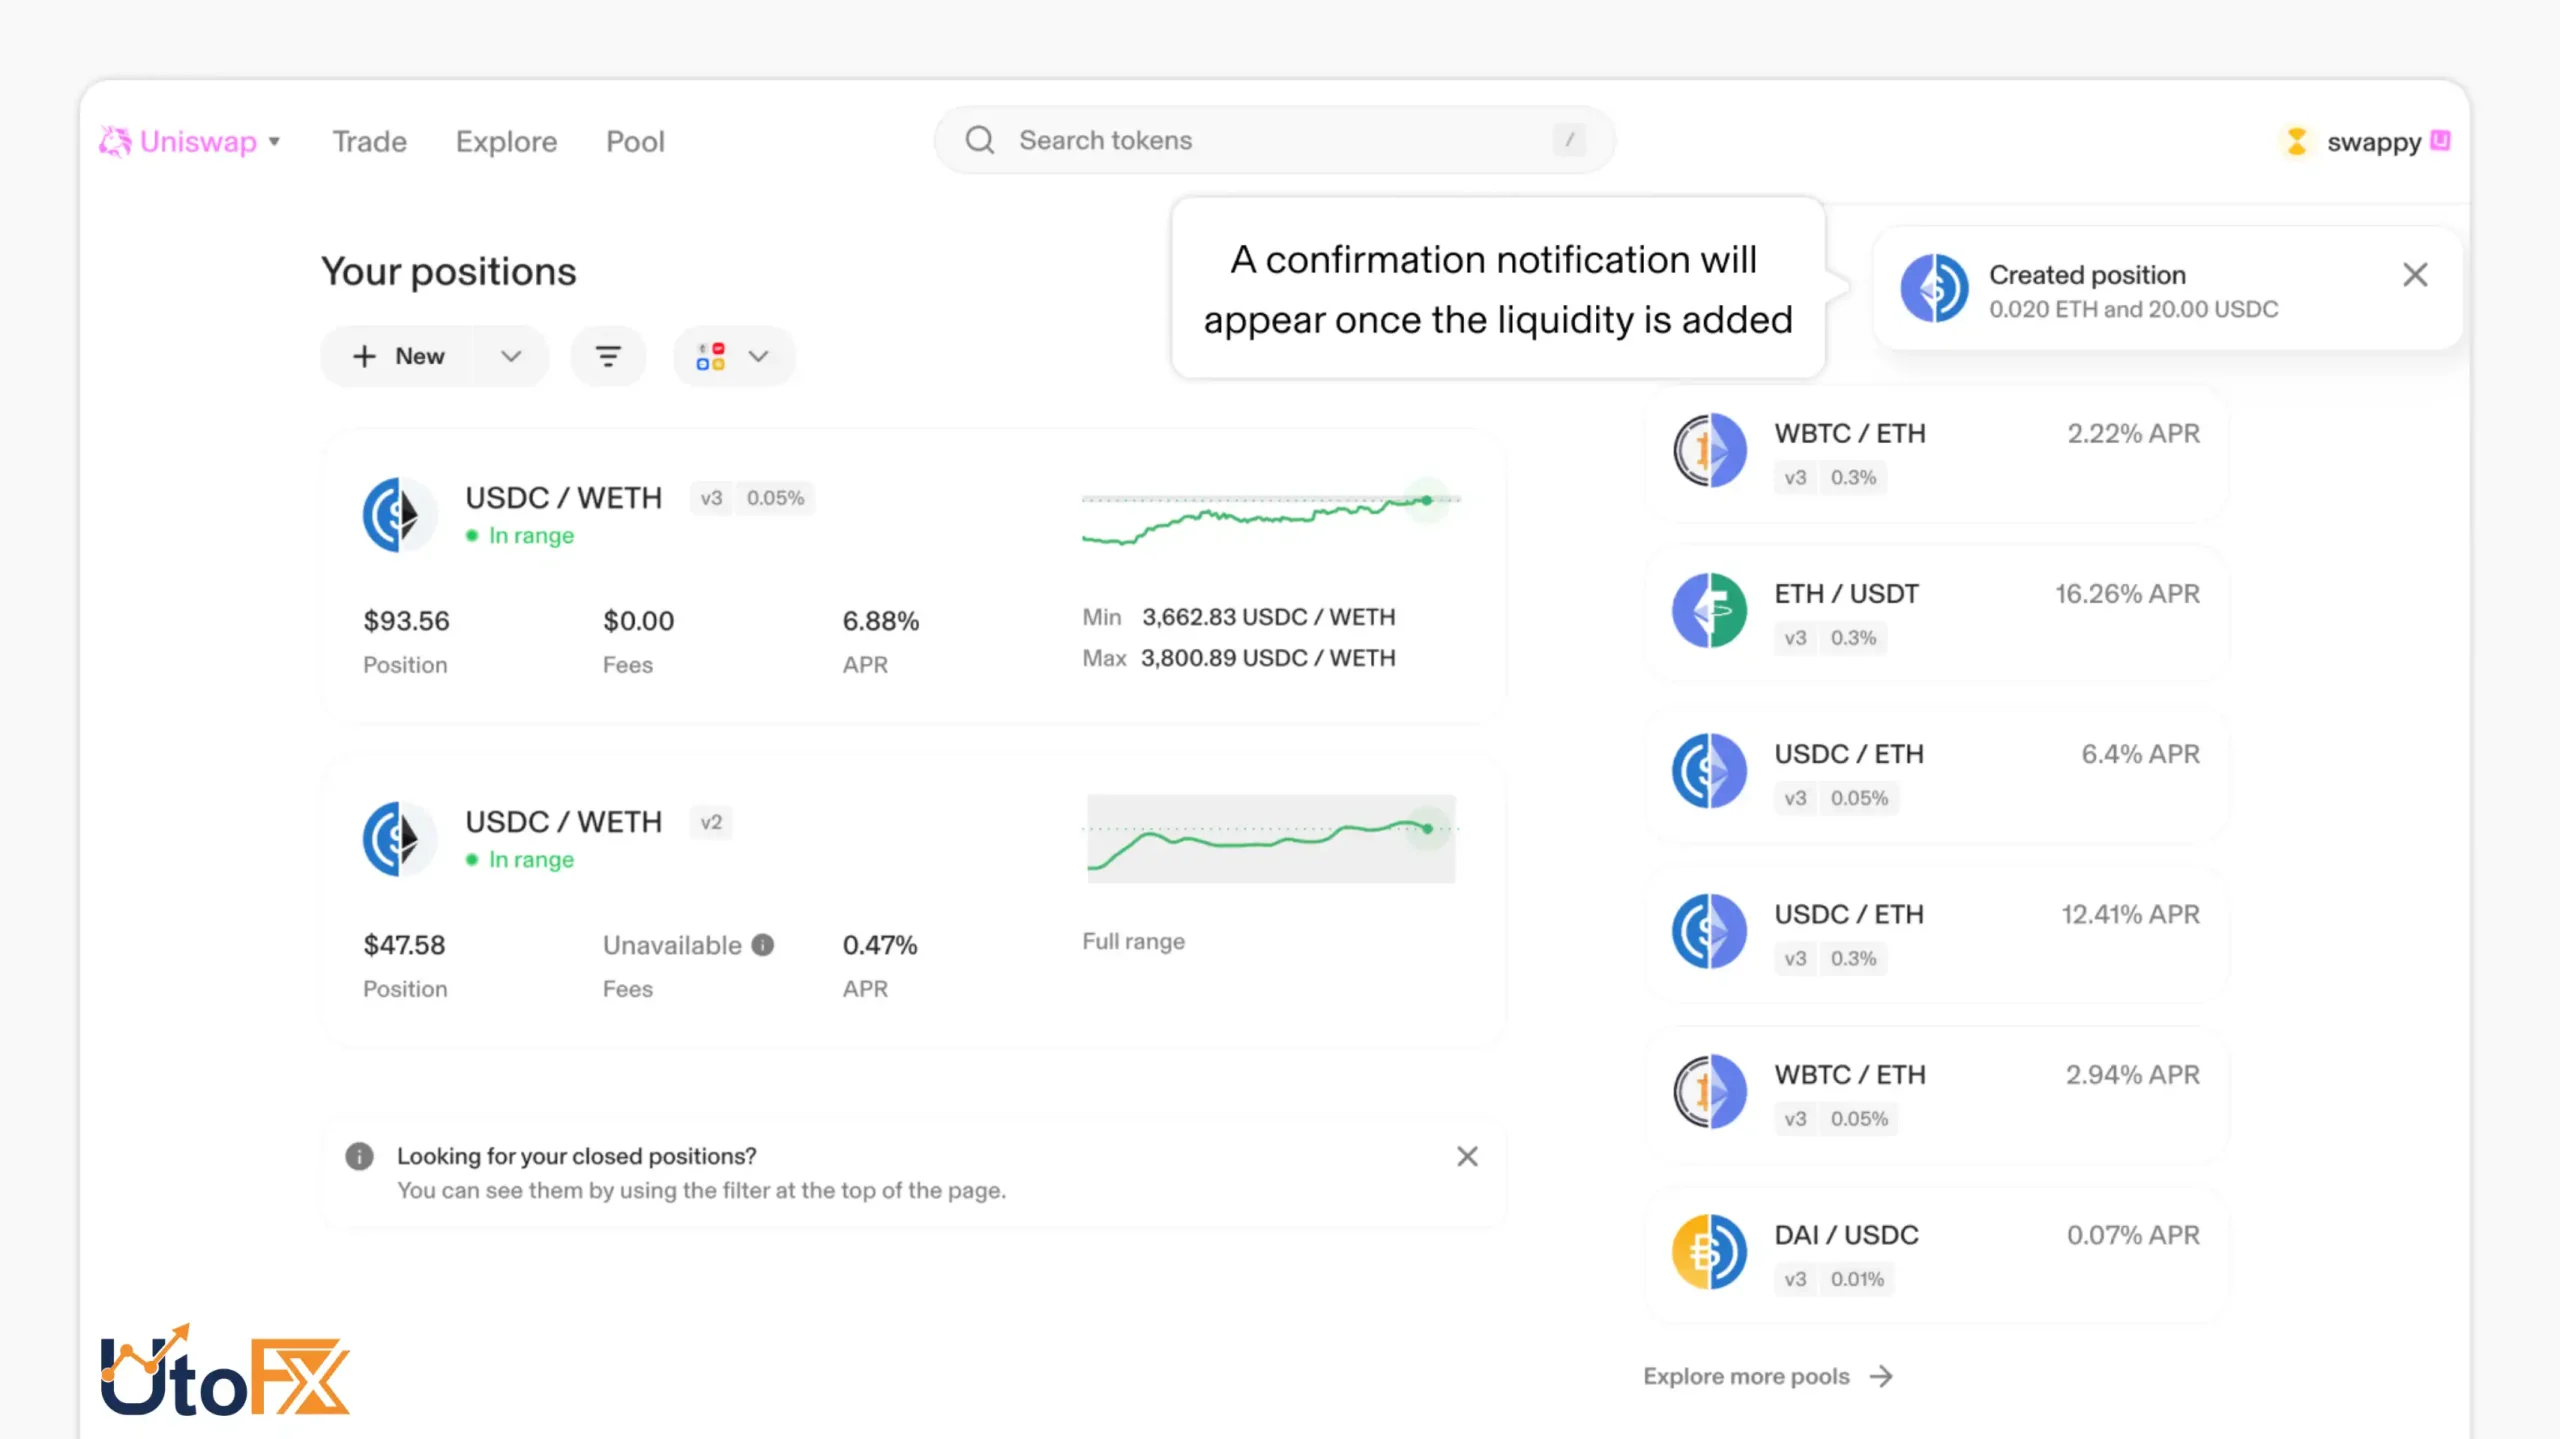The image size is (2560, 1439).
Task: Click the USDC / ETH 0.05% pool icon
Action: click(1709, 770)
